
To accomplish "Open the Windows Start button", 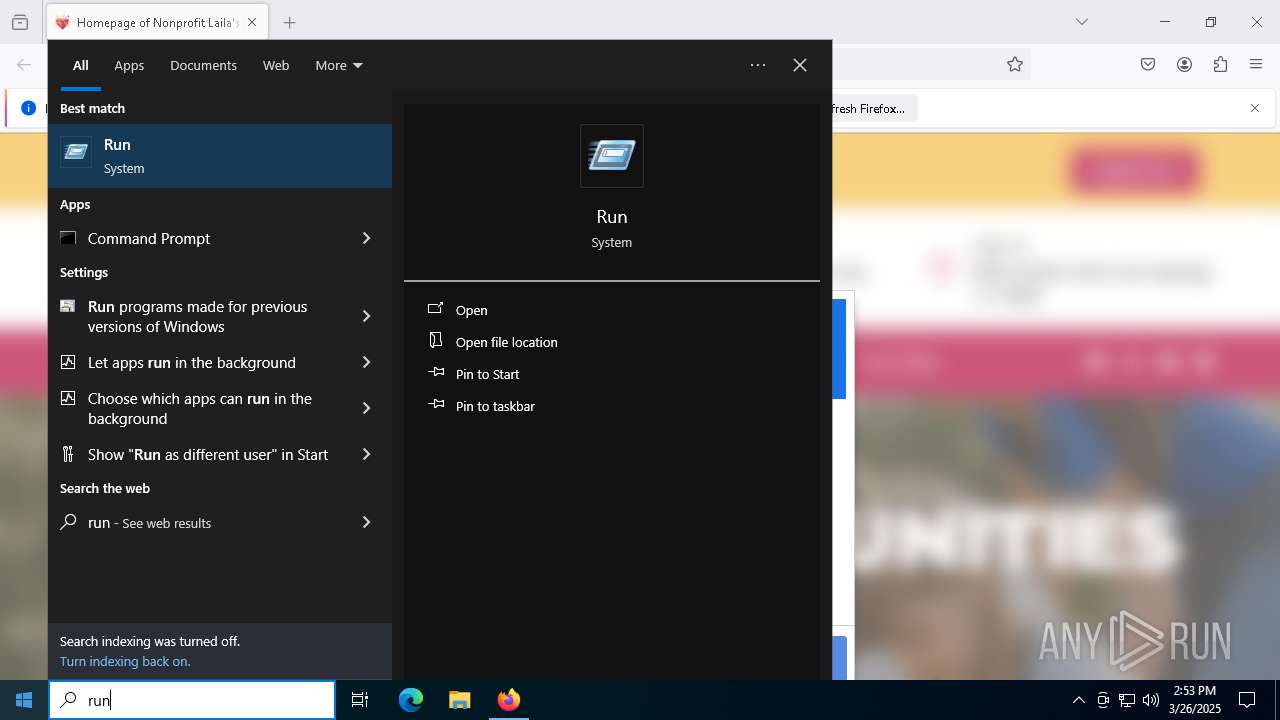I will (x=24, y=700).
